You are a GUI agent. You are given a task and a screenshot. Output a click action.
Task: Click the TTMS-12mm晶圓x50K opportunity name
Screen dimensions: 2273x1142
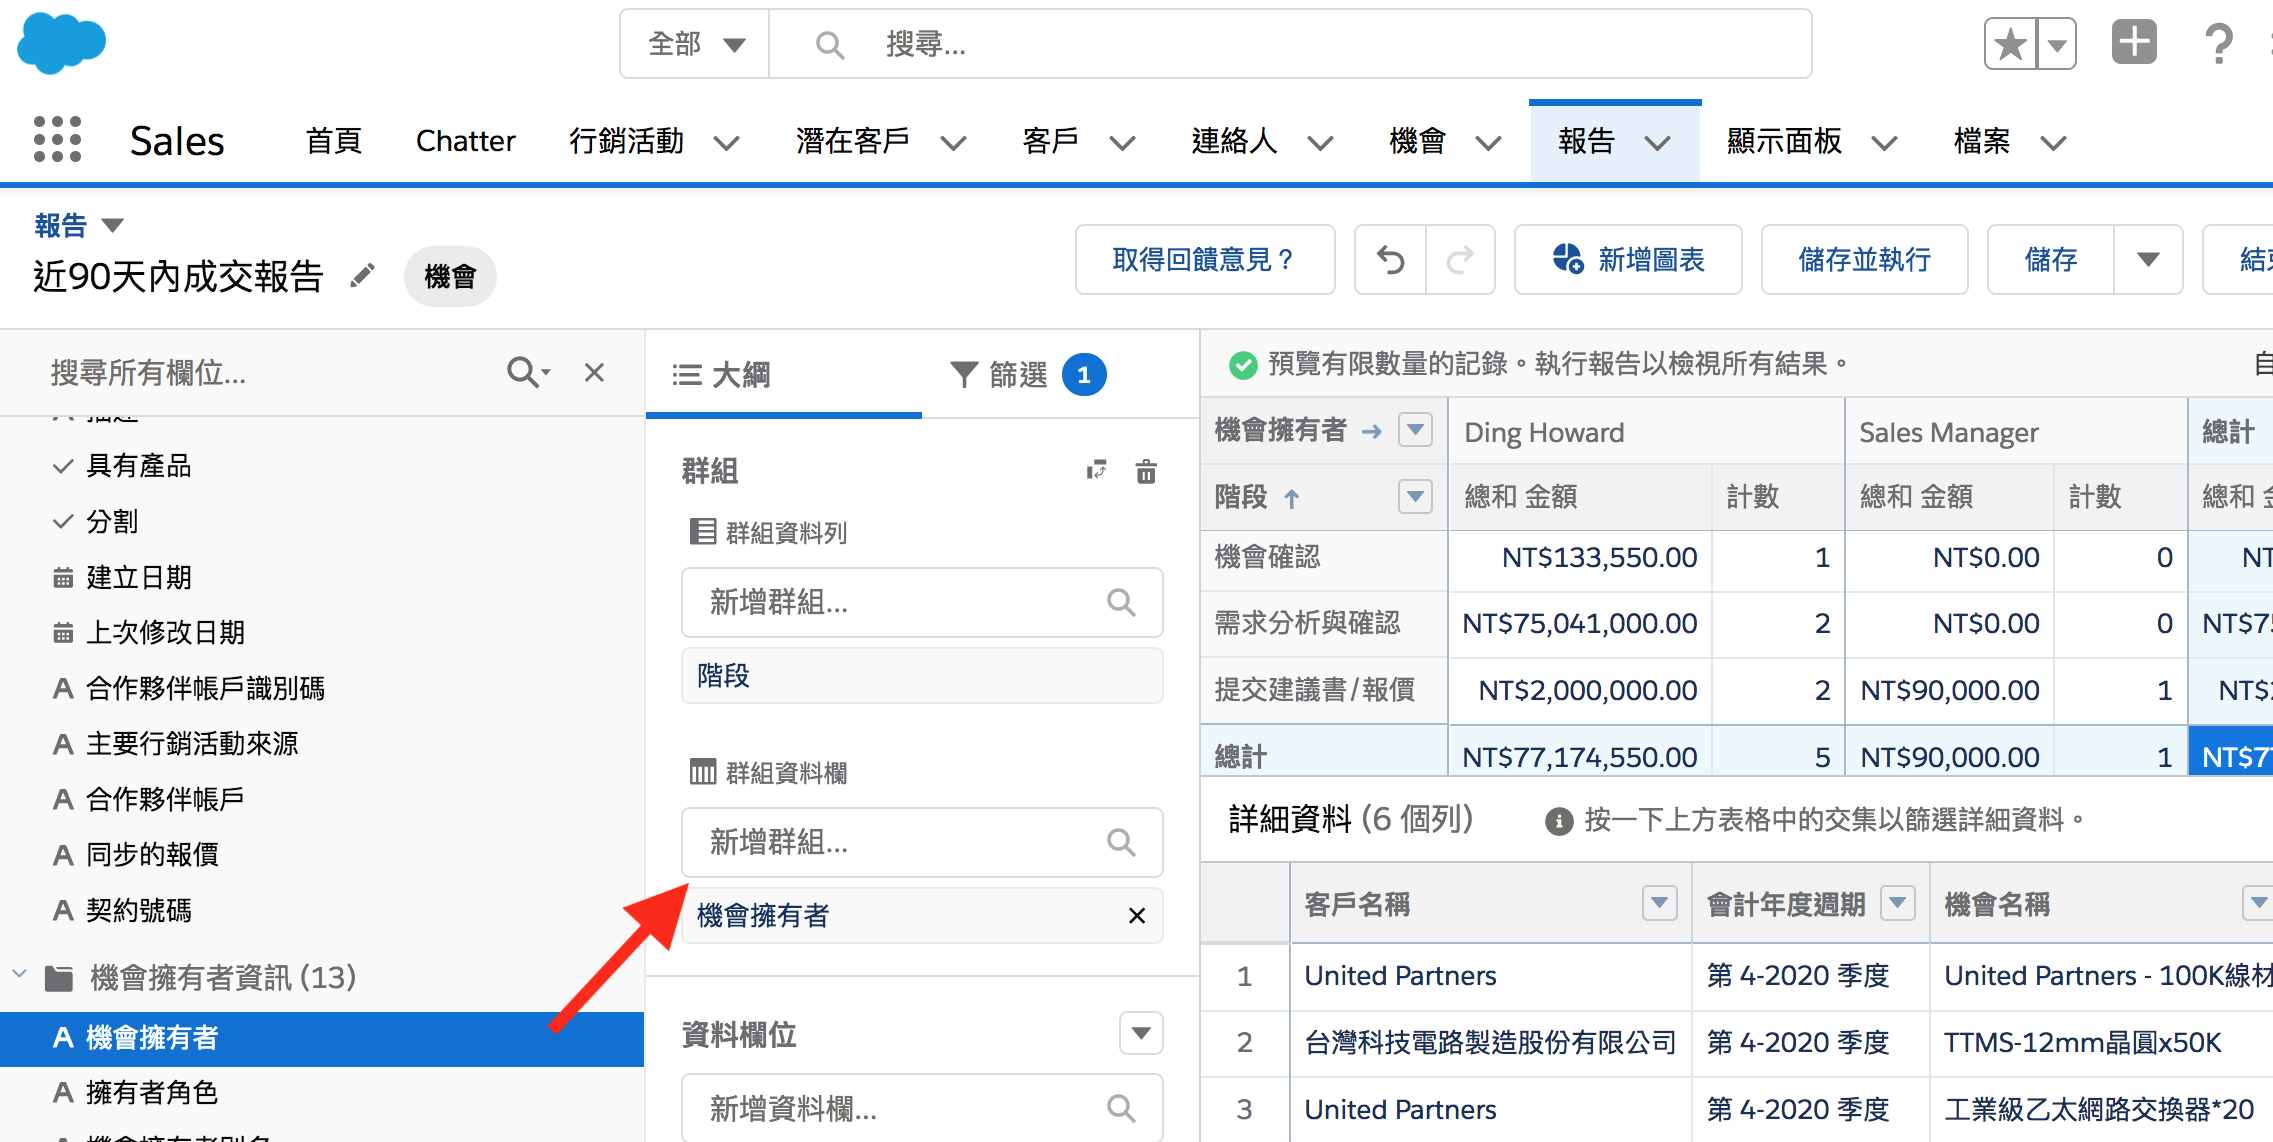(2083, 1043)
